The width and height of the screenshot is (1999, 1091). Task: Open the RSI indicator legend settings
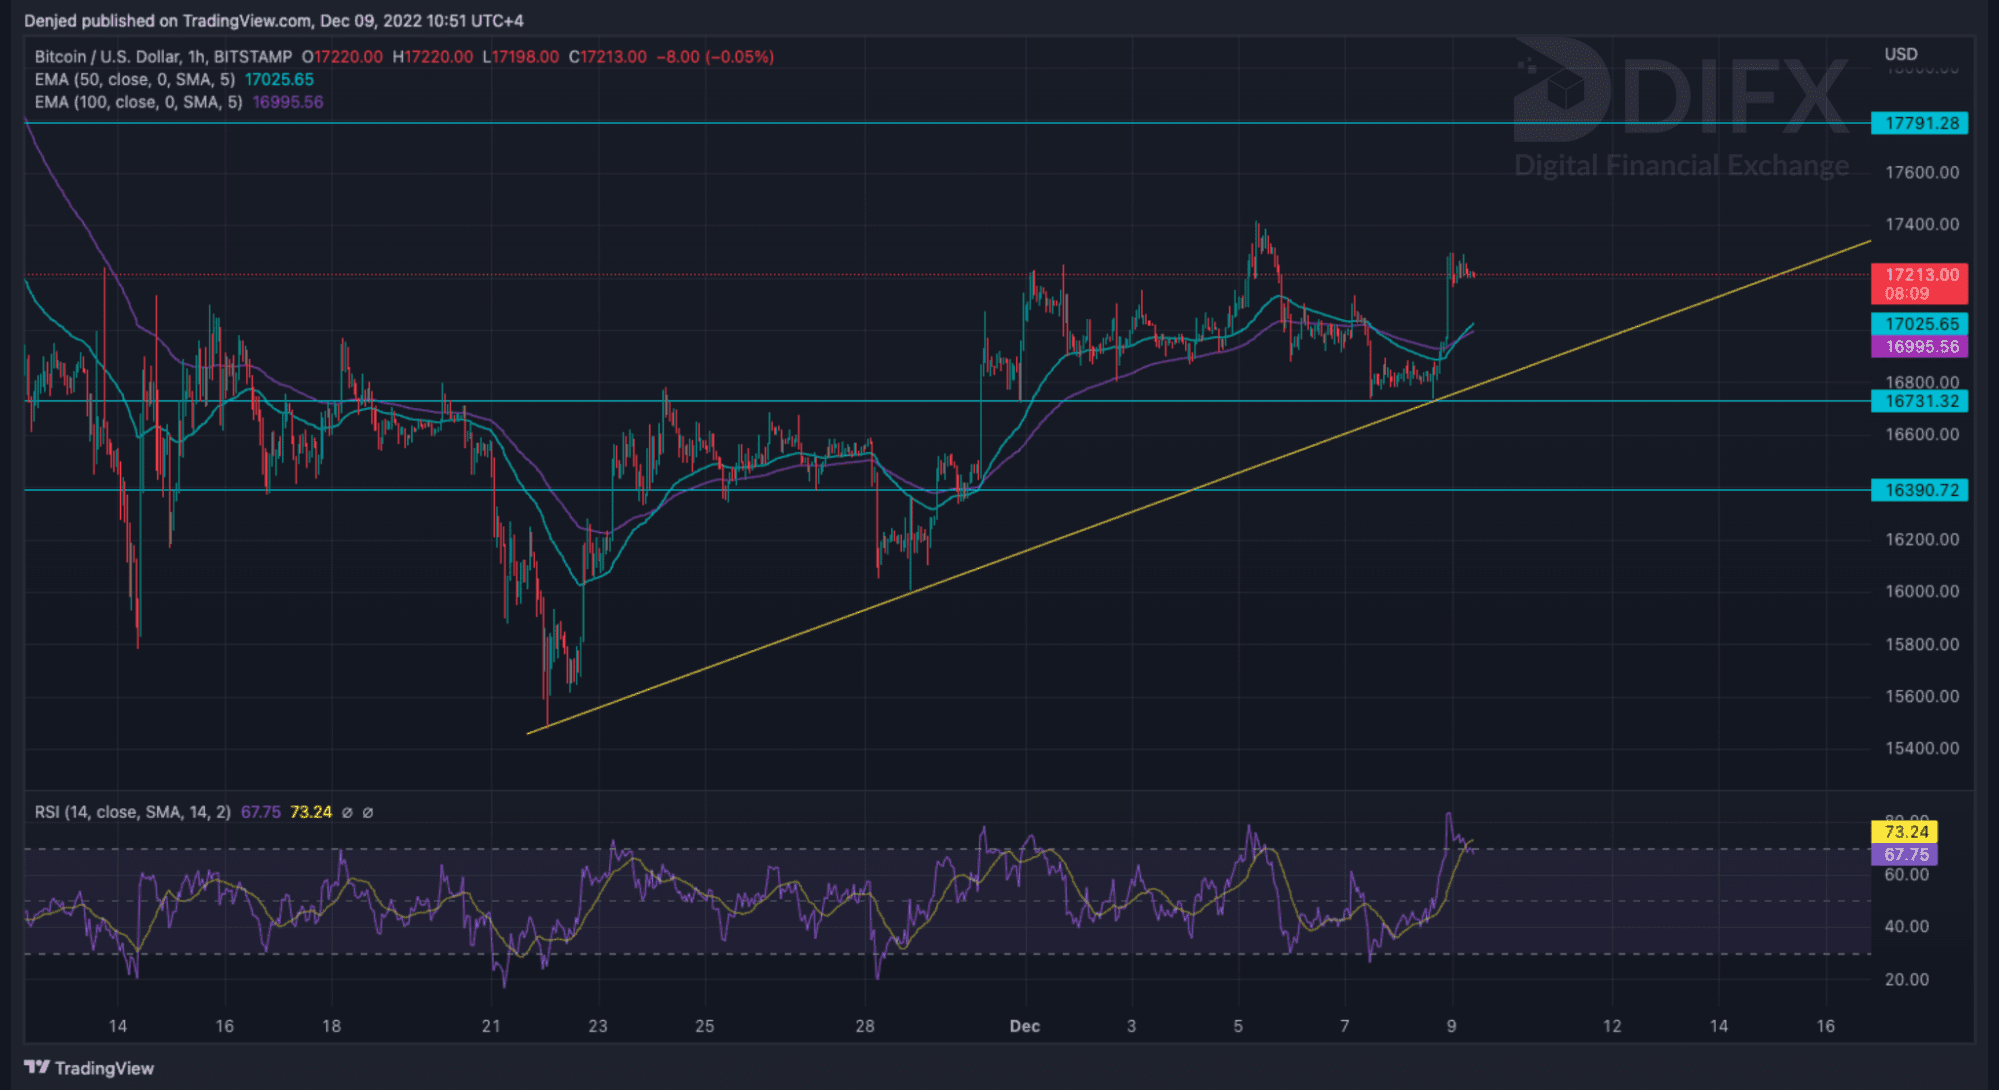132,812
